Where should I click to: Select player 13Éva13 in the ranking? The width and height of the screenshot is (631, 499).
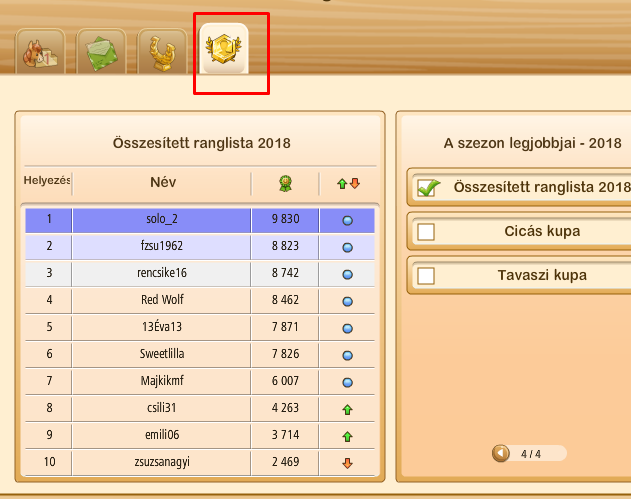tap(162, 327)
